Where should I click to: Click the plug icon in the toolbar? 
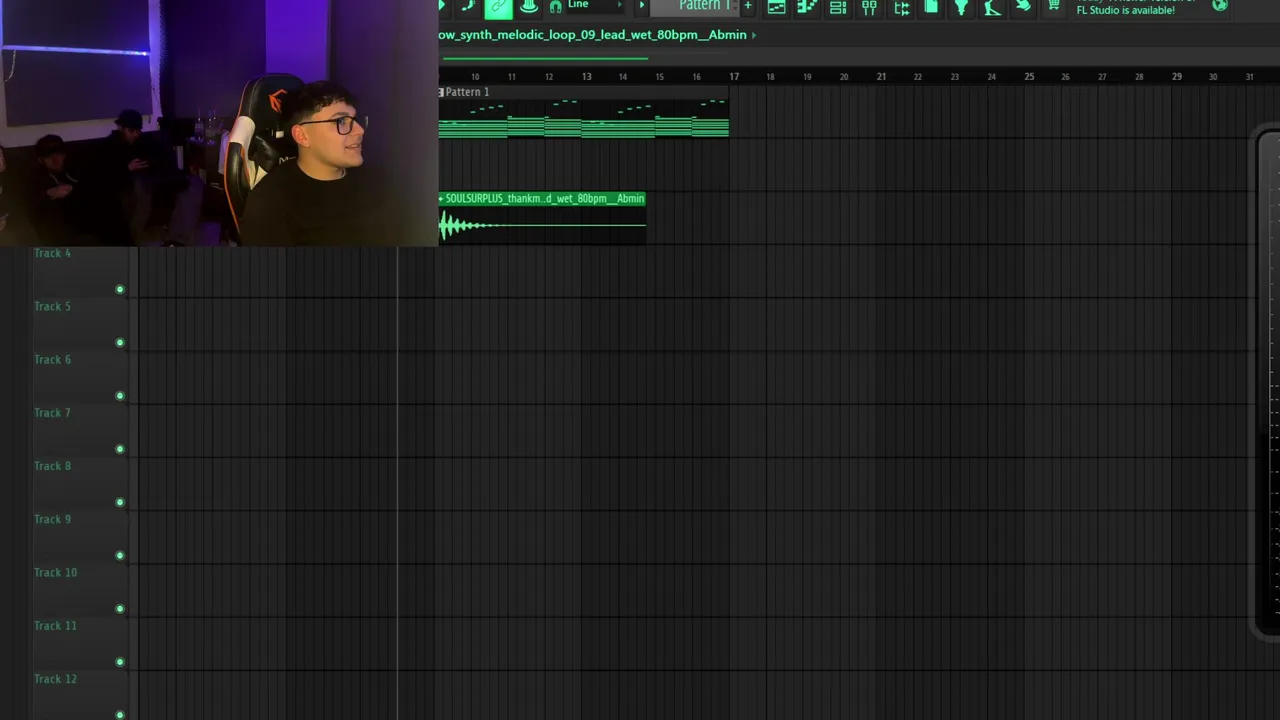pos(961,8)
